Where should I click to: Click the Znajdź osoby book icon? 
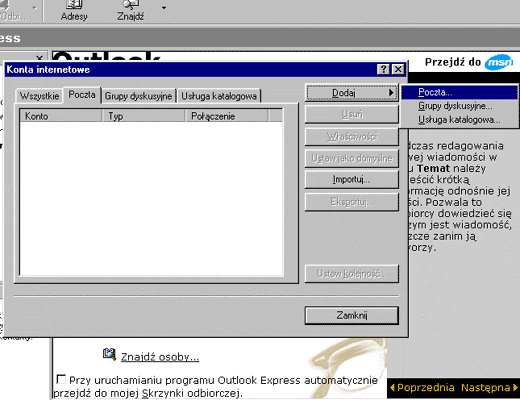coord(109,354)
